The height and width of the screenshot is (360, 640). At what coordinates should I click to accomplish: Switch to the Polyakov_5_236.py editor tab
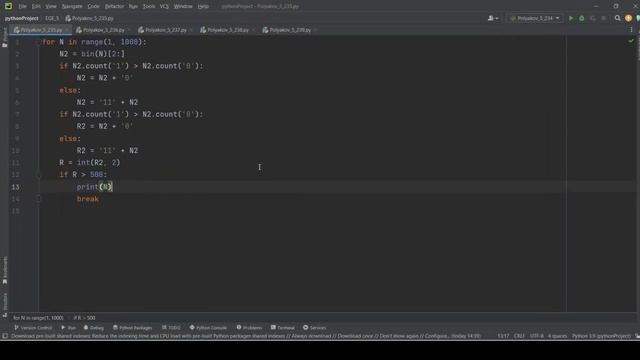point(103,30)
